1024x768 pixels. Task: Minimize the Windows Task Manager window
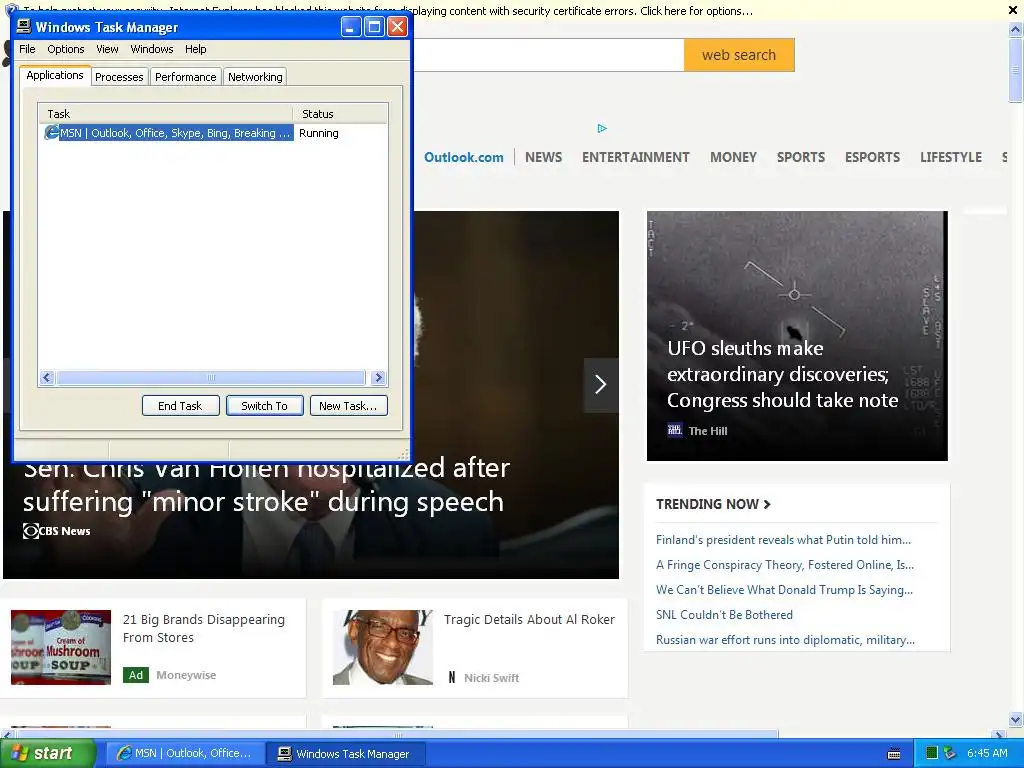click(351, 27)
